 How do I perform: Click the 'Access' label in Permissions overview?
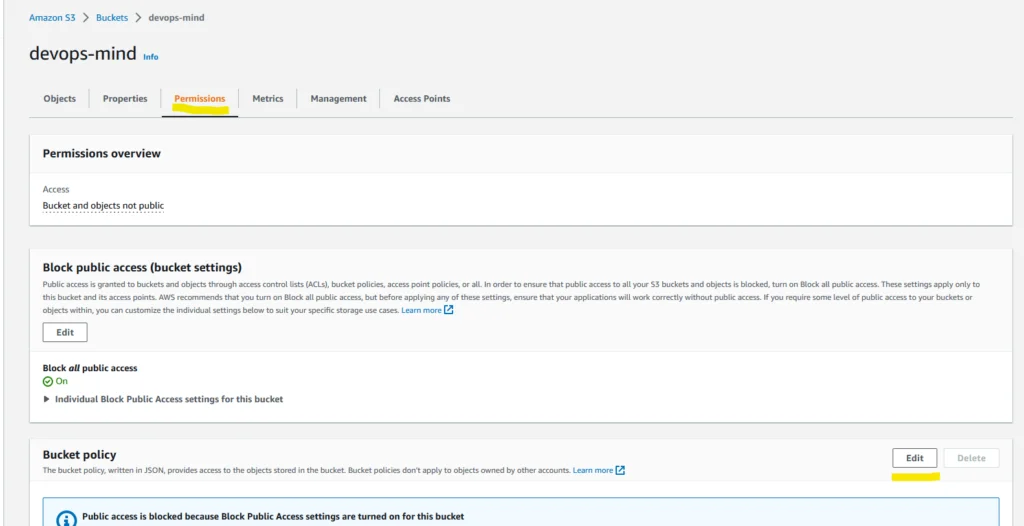pos(56,189)
